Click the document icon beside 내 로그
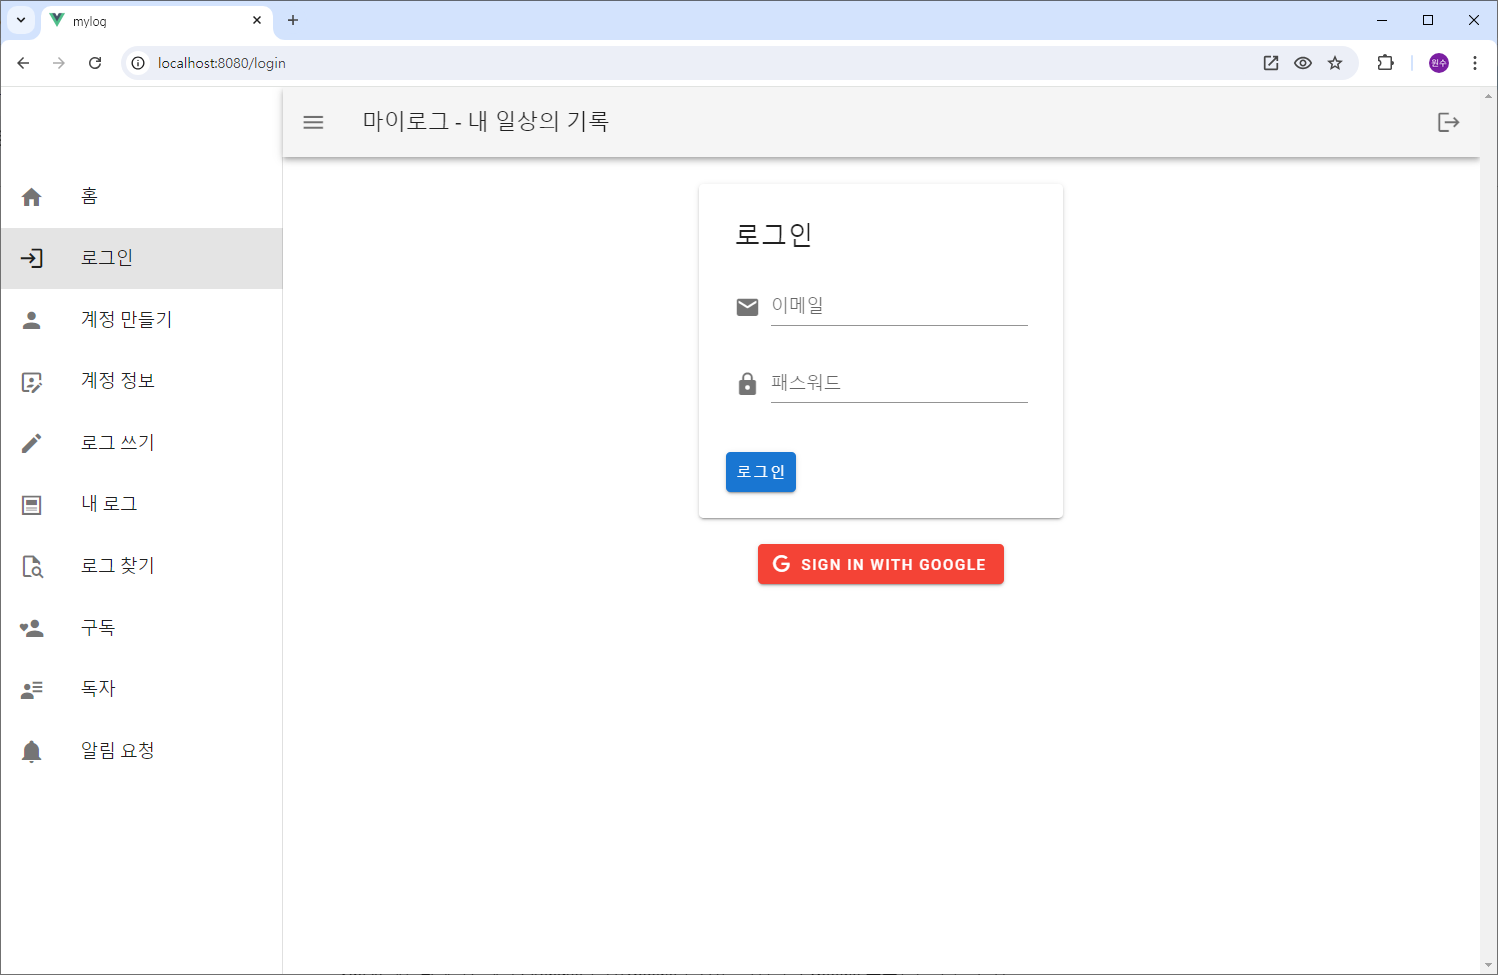1498x975 pixels. [31, 504]
